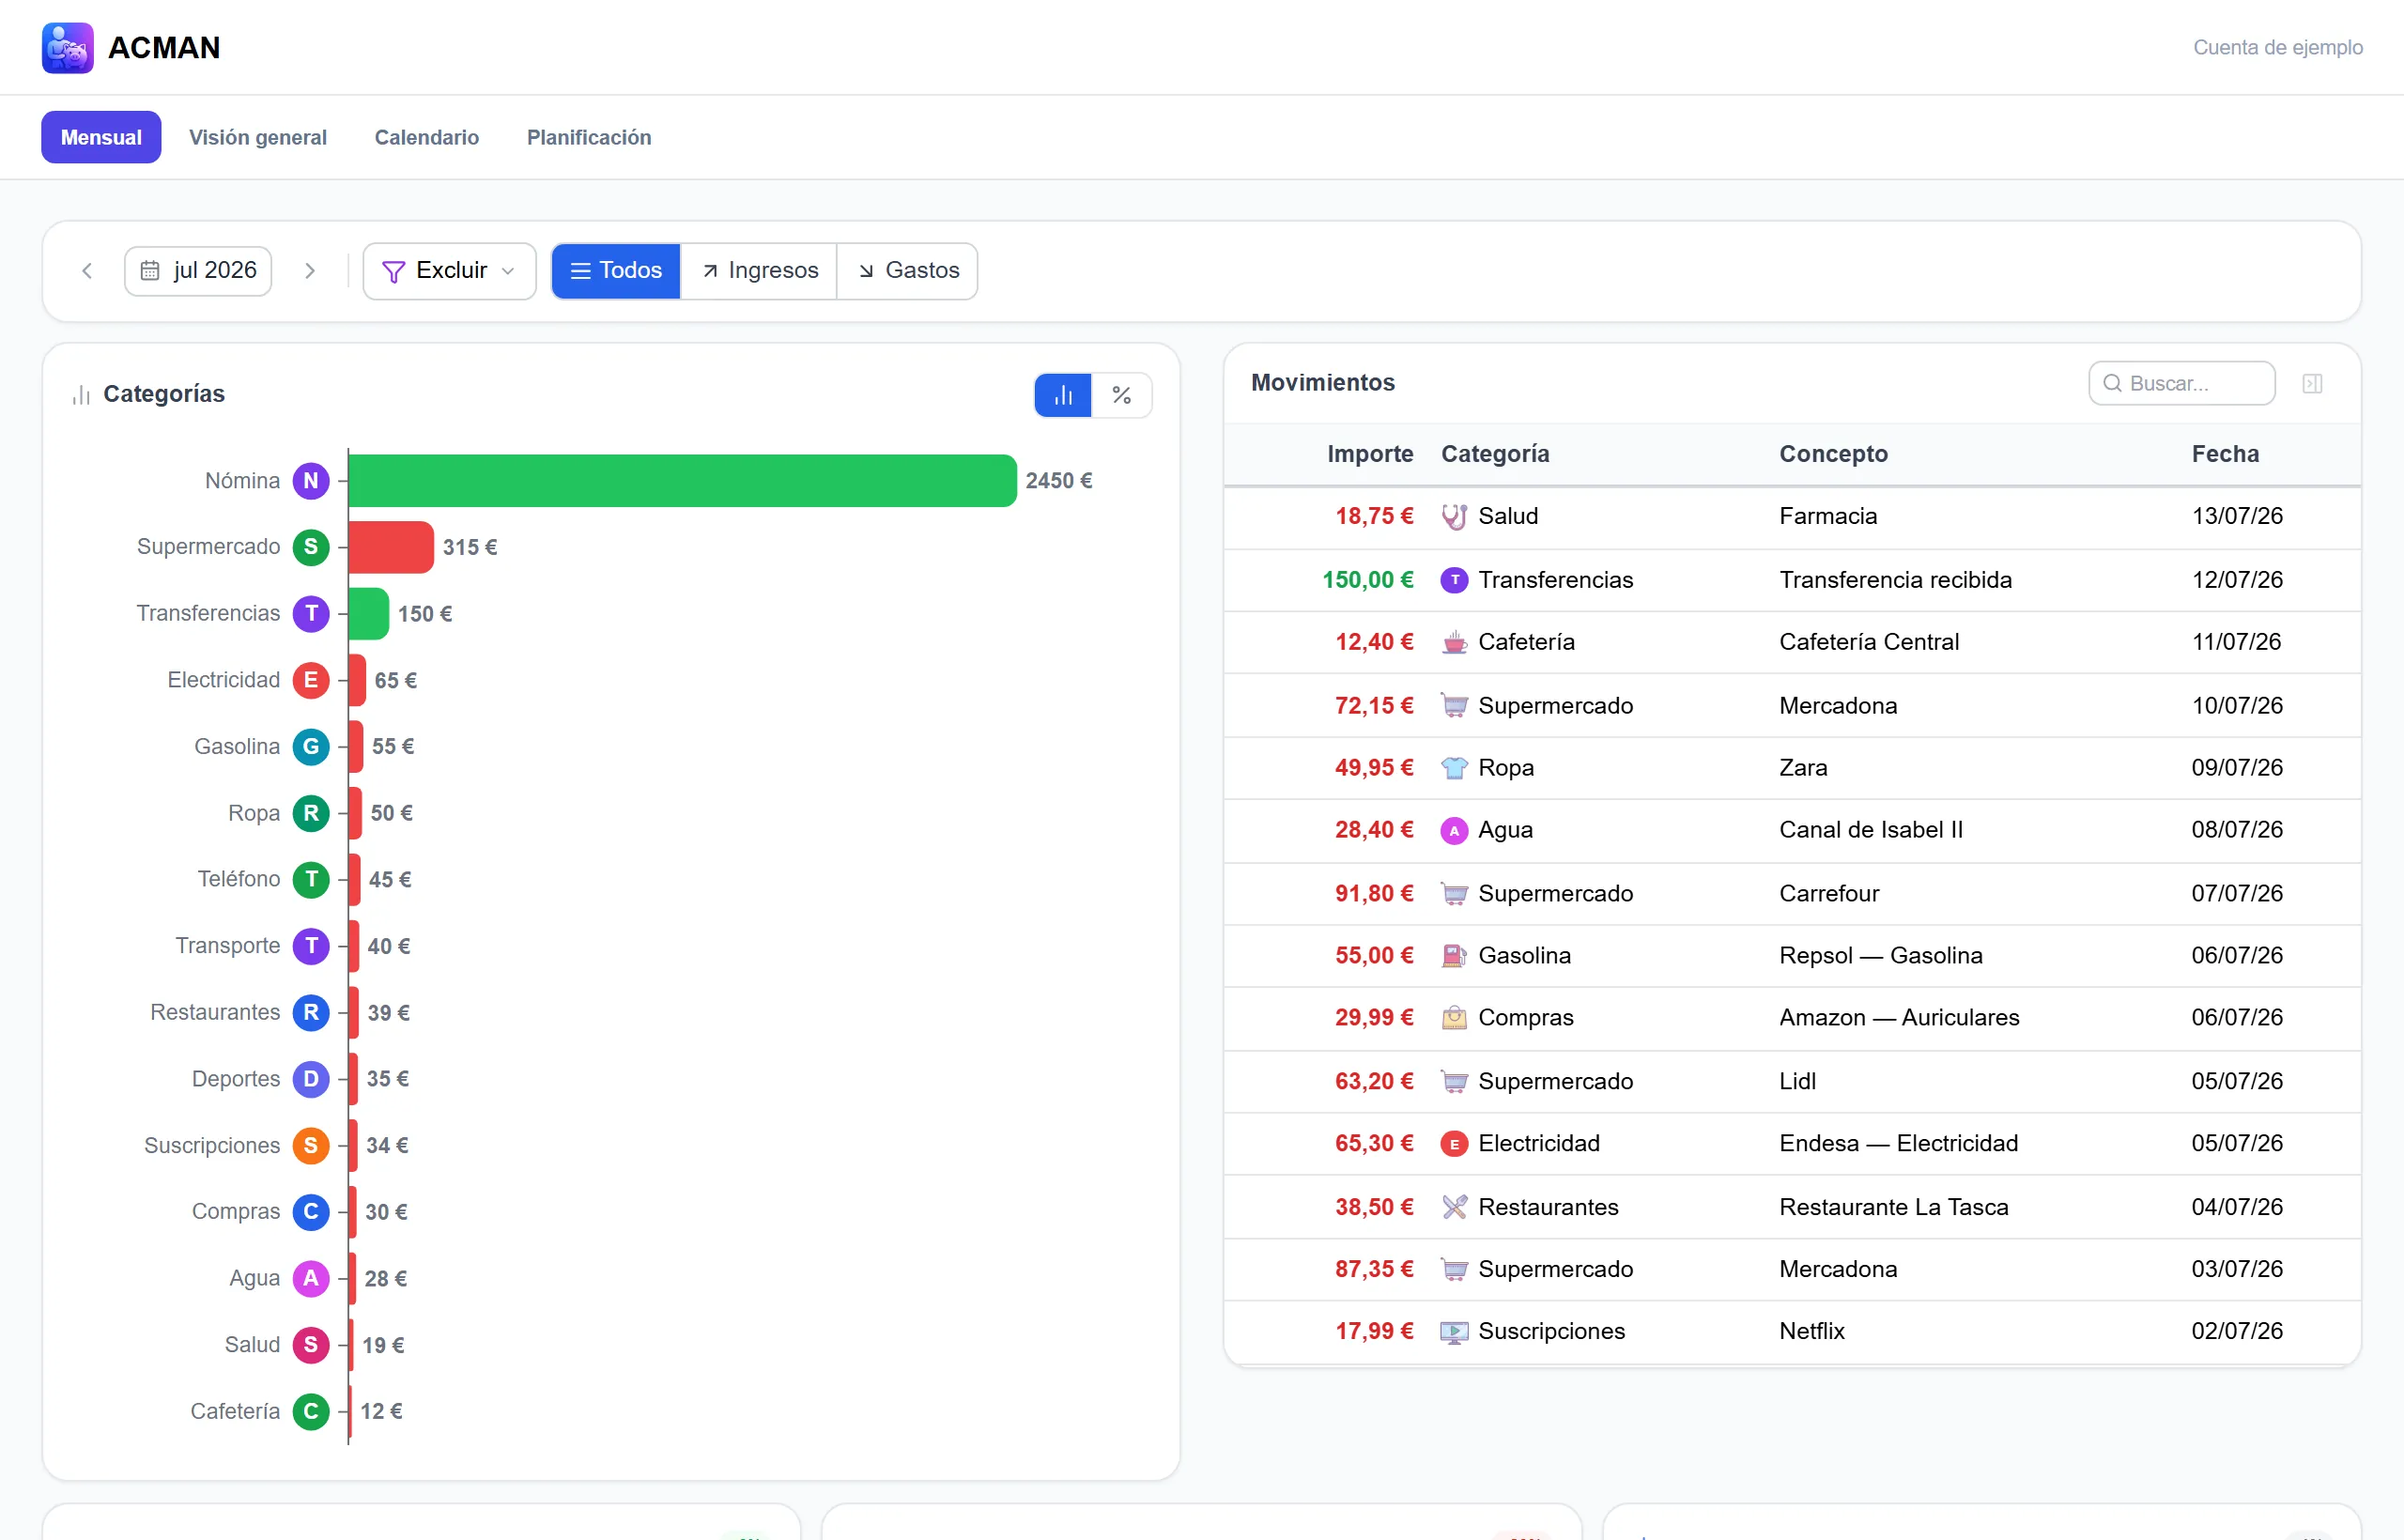Go to next month arrow

click(x=310, y=271)
